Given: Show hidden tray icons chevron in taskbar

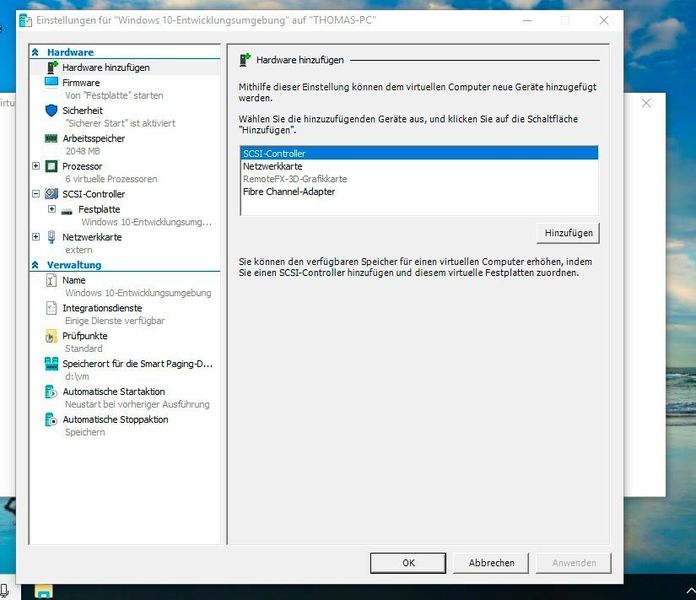Looking at the screenshot, I should (690, 591).
